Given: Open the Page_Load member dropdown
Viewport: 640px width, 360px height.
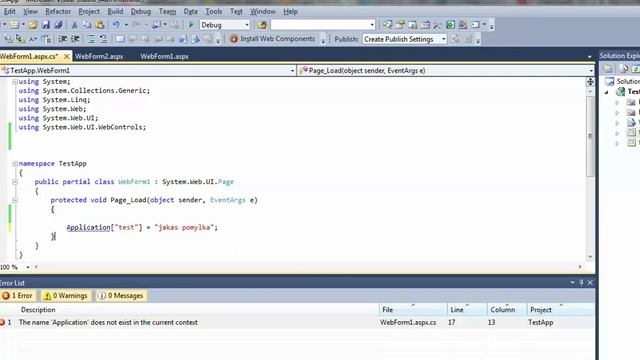Looking at the screenshot, I should point(591,71).
